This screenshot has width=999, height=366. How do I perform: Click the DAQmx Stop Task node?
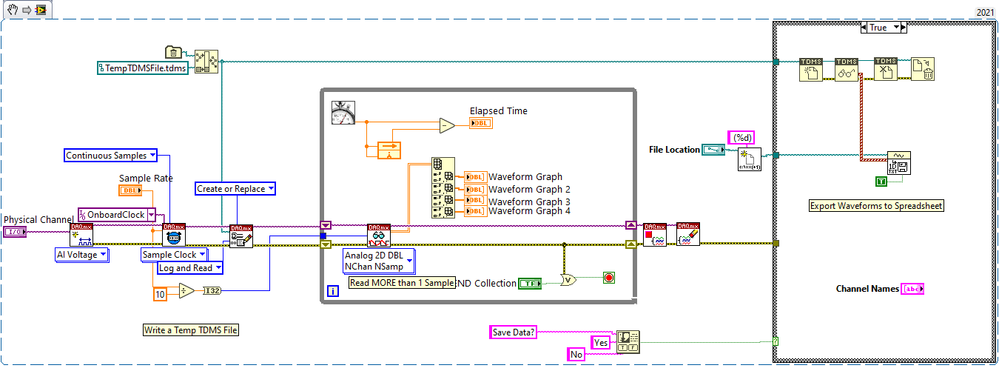coord(655,234)
